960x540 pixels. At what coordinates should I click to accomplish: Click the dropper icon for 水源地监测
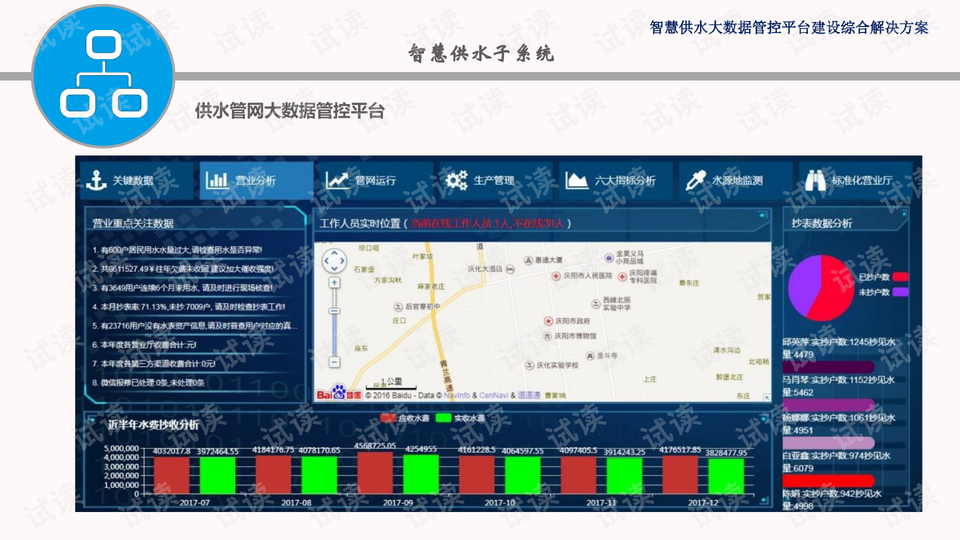click(x=696, y=180)
